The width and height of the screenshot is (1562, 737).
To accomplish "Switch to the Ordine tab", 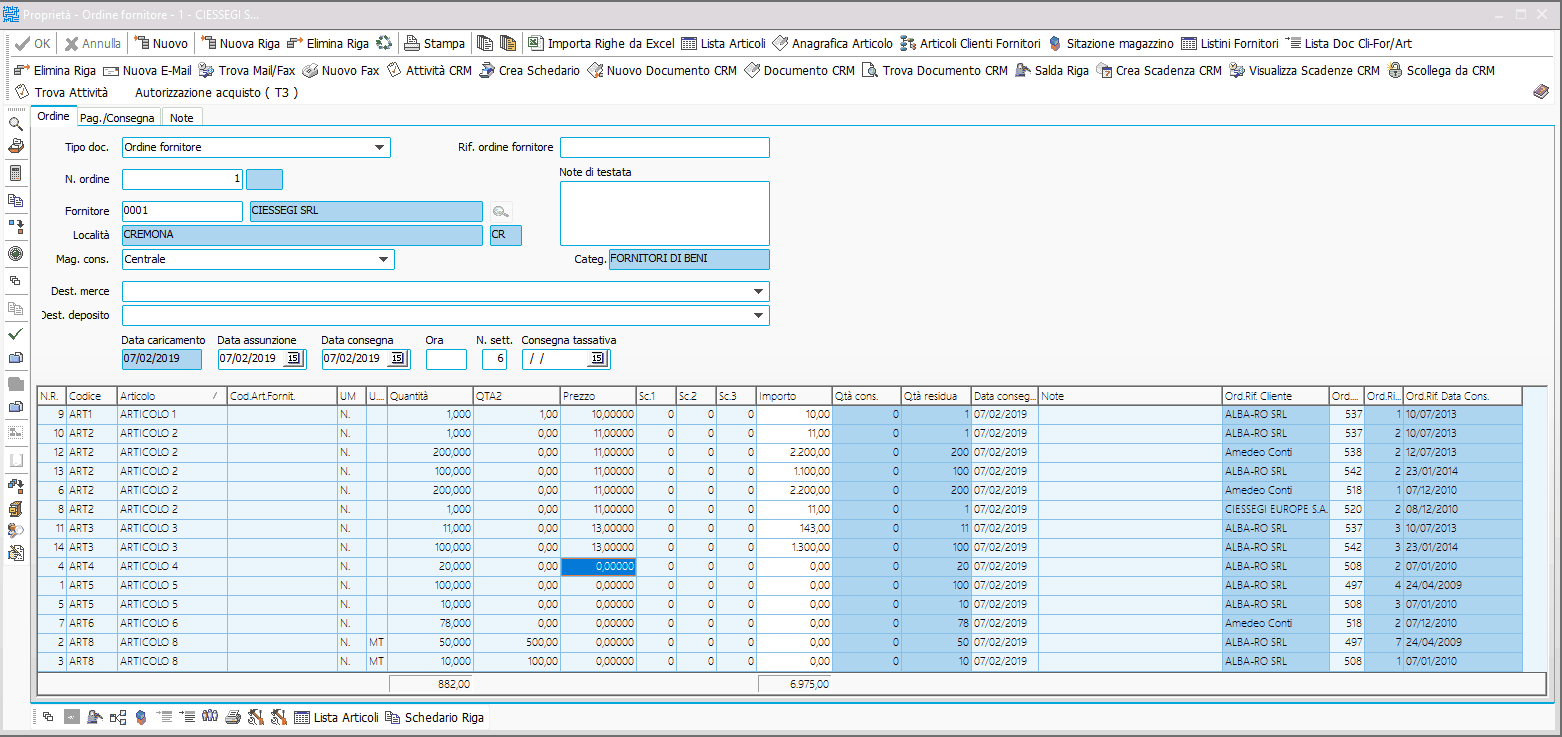I will pyautogui.click(x=54, y=117).
